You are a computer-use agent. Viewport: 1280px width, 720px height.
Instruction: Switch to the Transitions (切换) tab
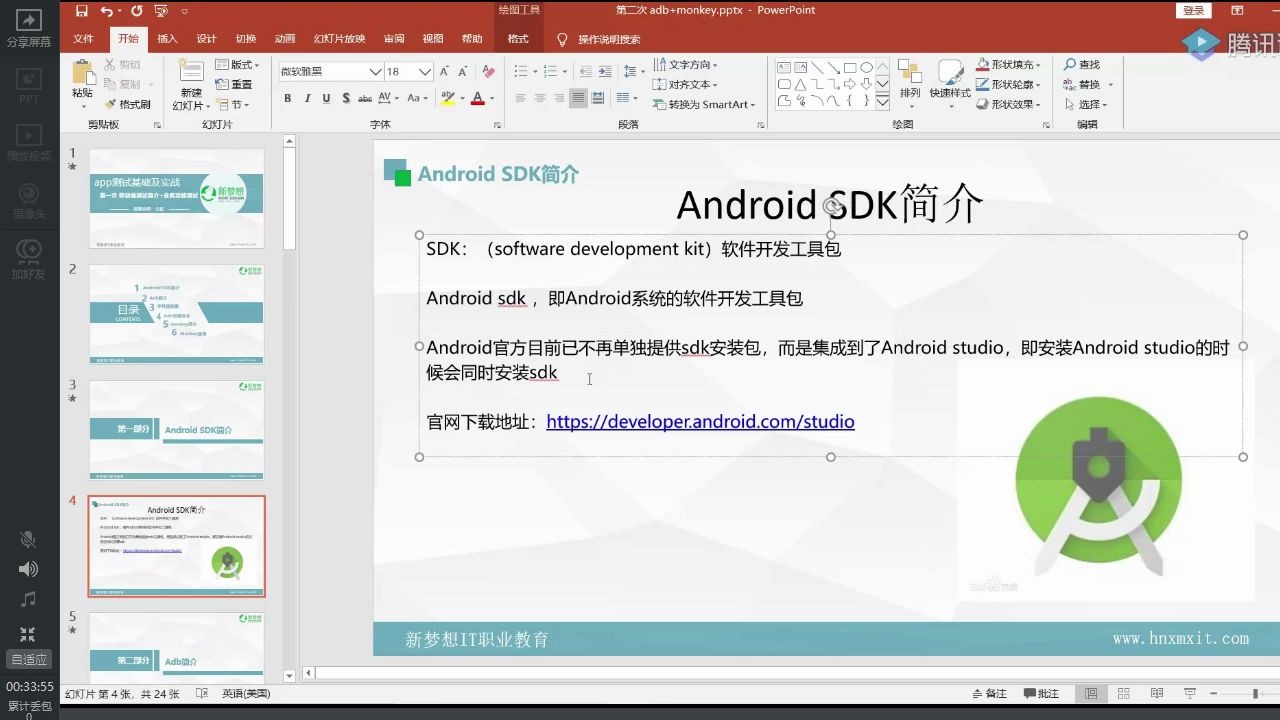[x=246, y=39]
